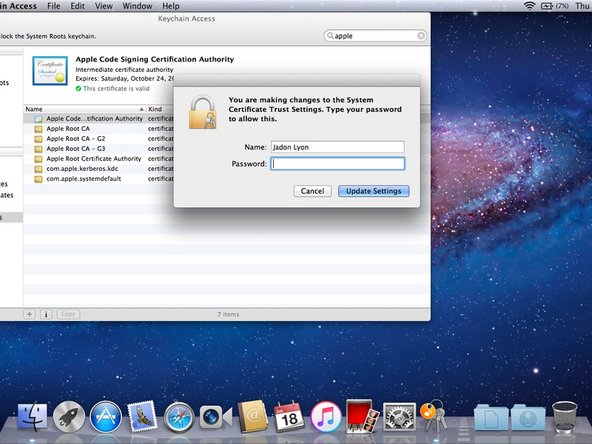Open Finder from the dock
The image size is (592, 444).
click(32, 416)
